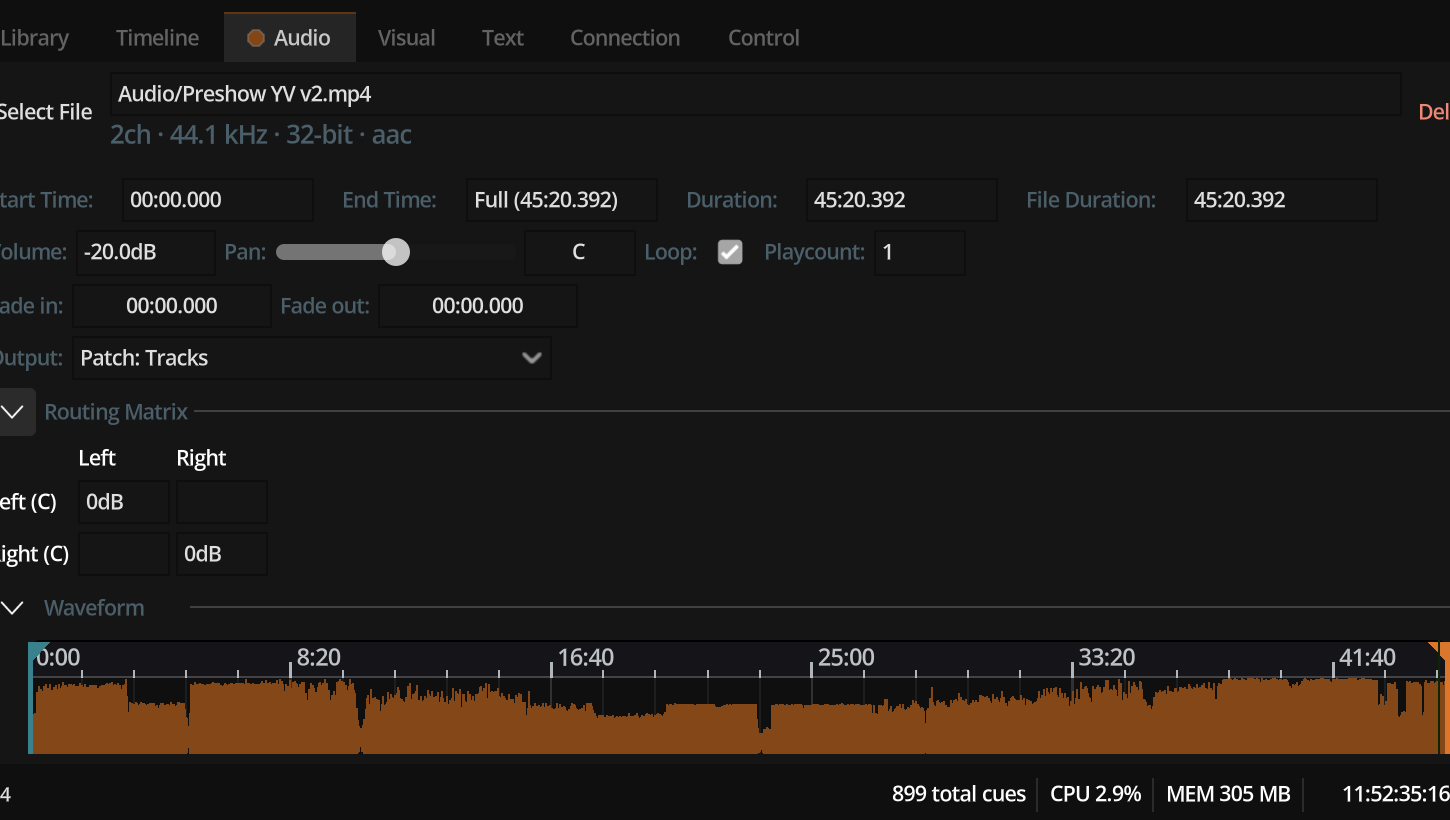Viewport: 1450px width, 820px height.
Task: Edit the End Time field
Action: coord(562,200)
